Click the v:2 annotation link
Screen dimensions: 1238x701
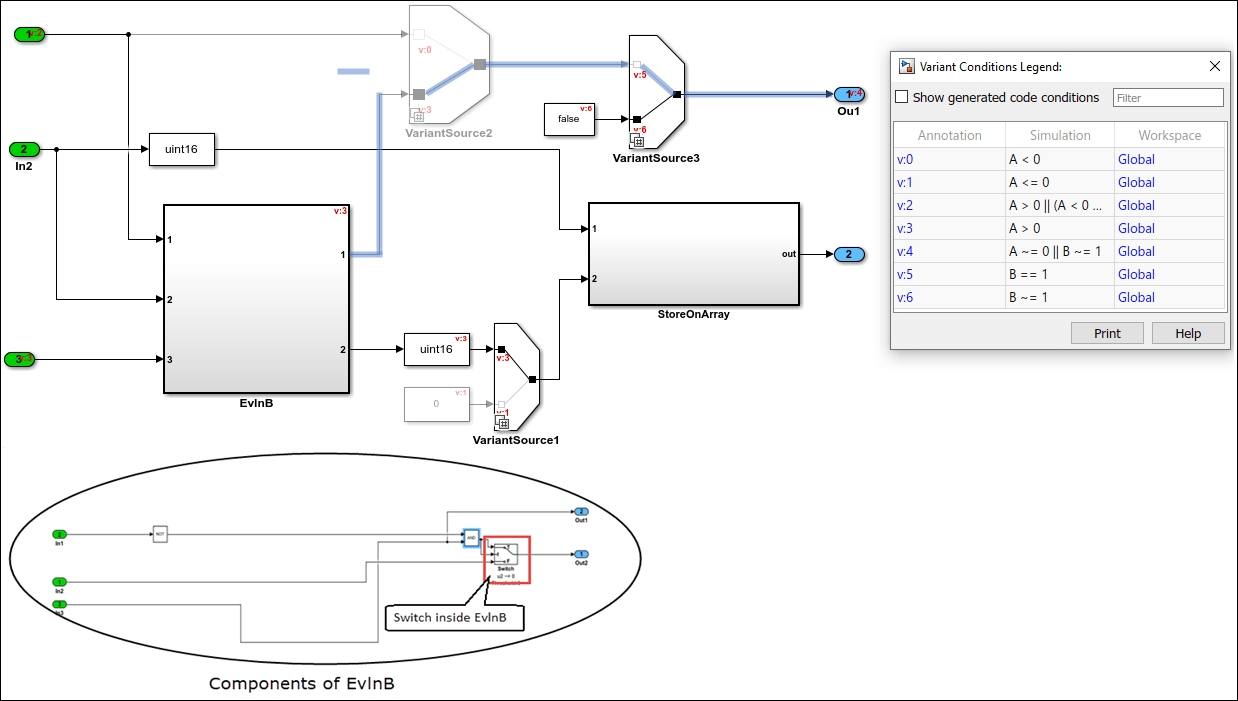coord(905,205)
